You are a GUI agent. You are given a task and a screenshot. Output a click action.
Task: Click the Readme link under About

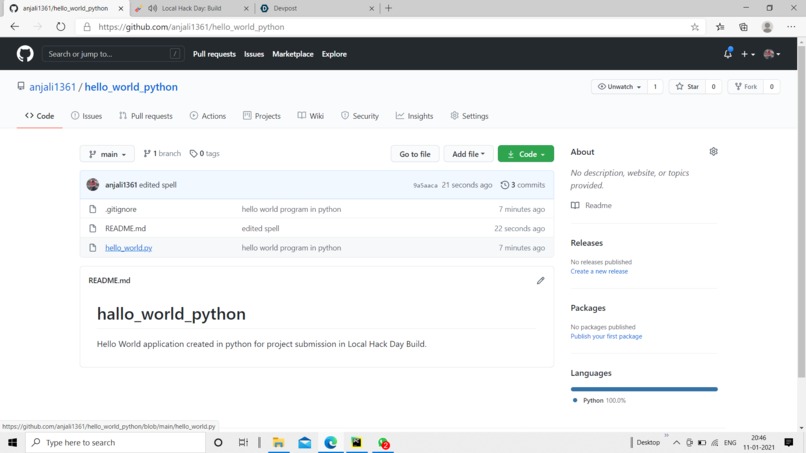(x=591, y=205)
